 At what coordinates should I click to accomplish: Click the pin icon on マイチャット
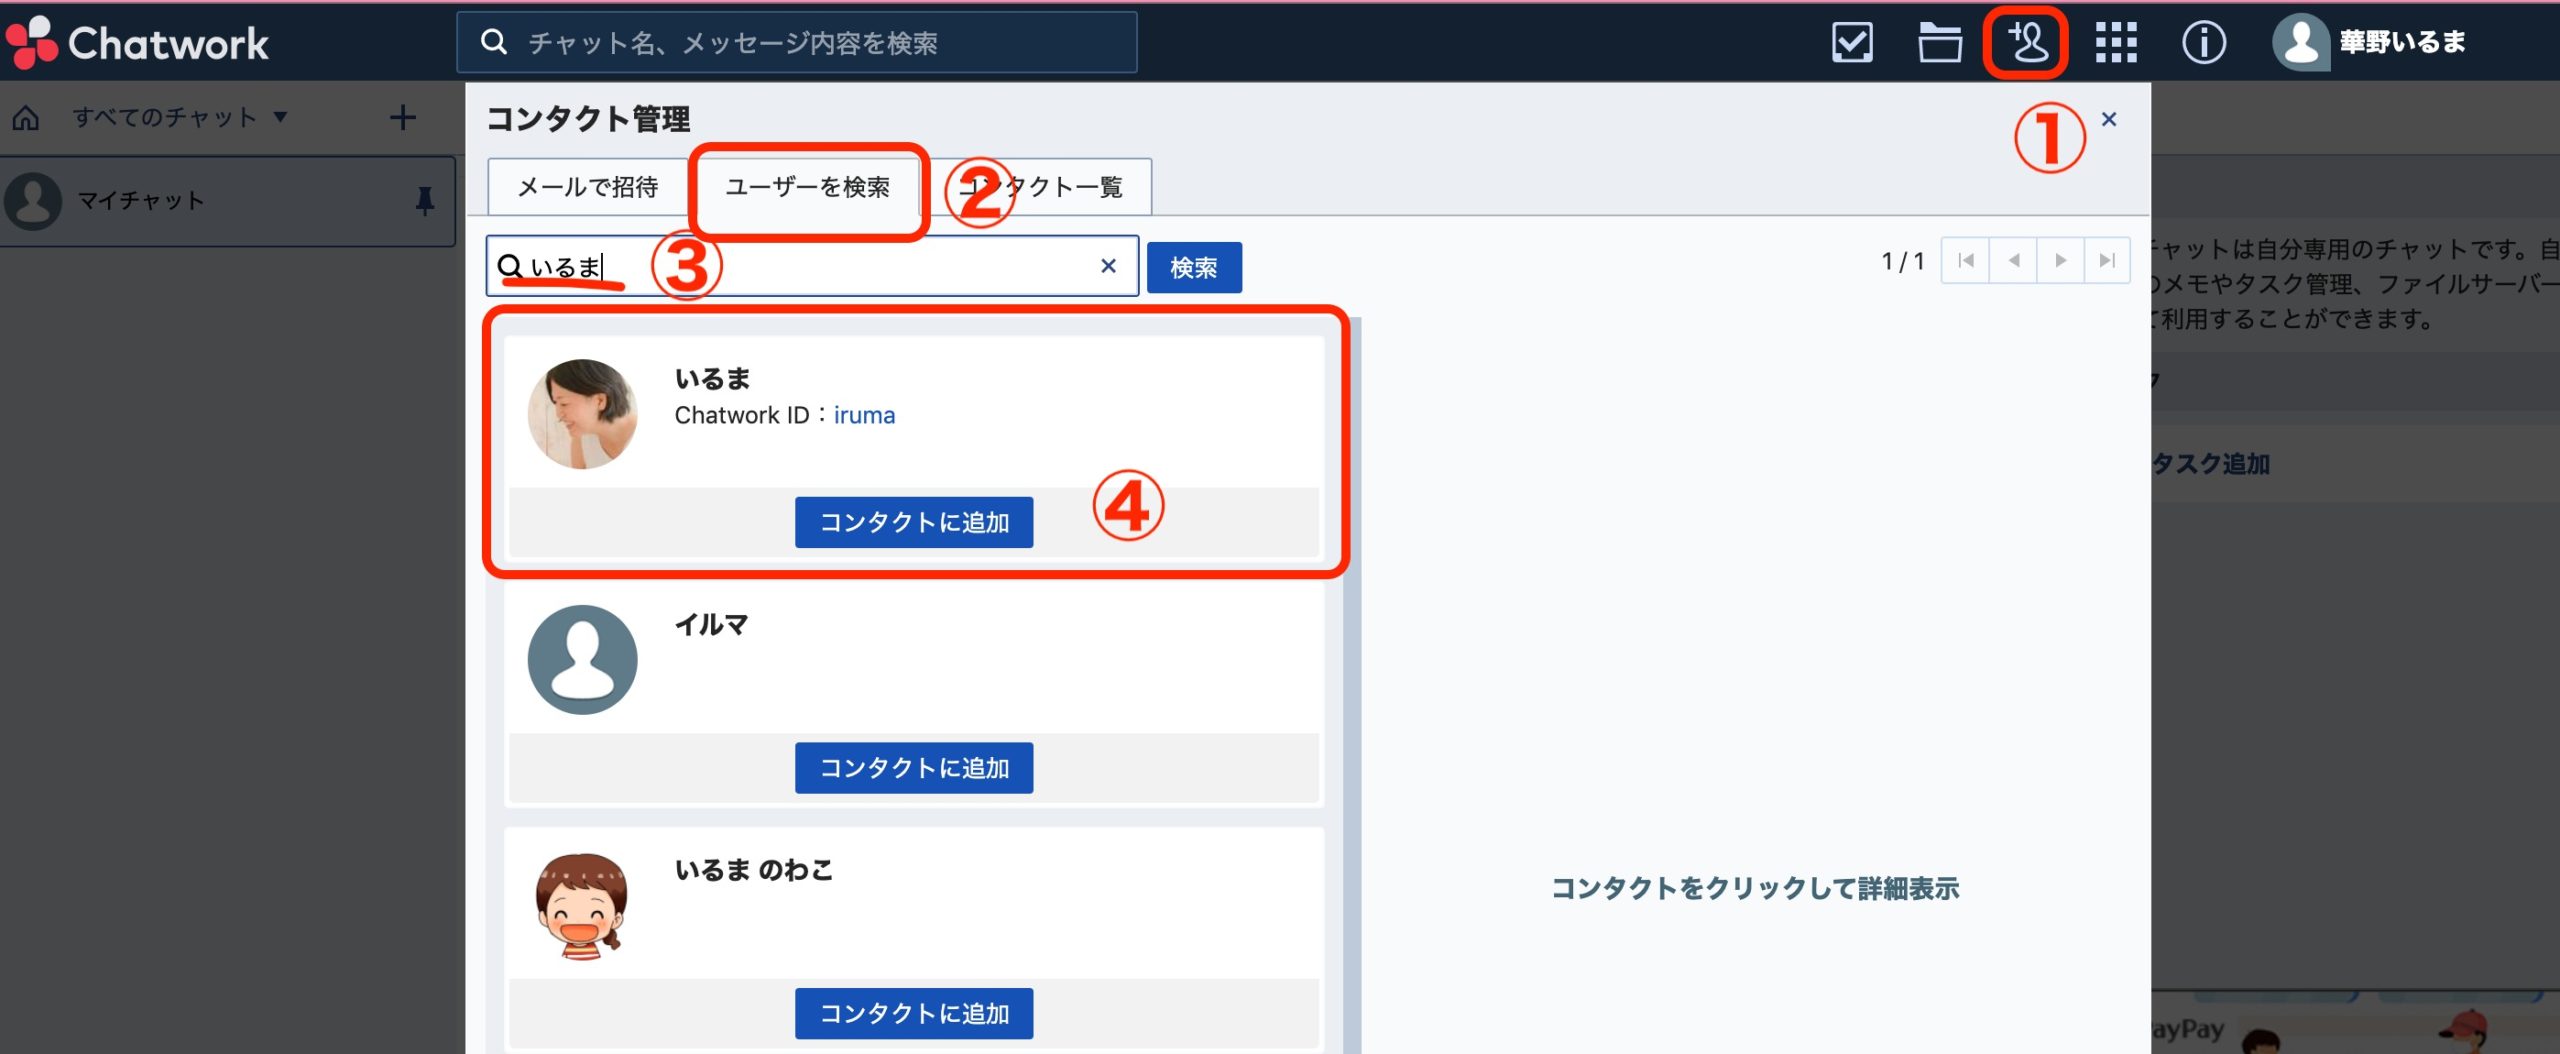[x=424, y=201]
